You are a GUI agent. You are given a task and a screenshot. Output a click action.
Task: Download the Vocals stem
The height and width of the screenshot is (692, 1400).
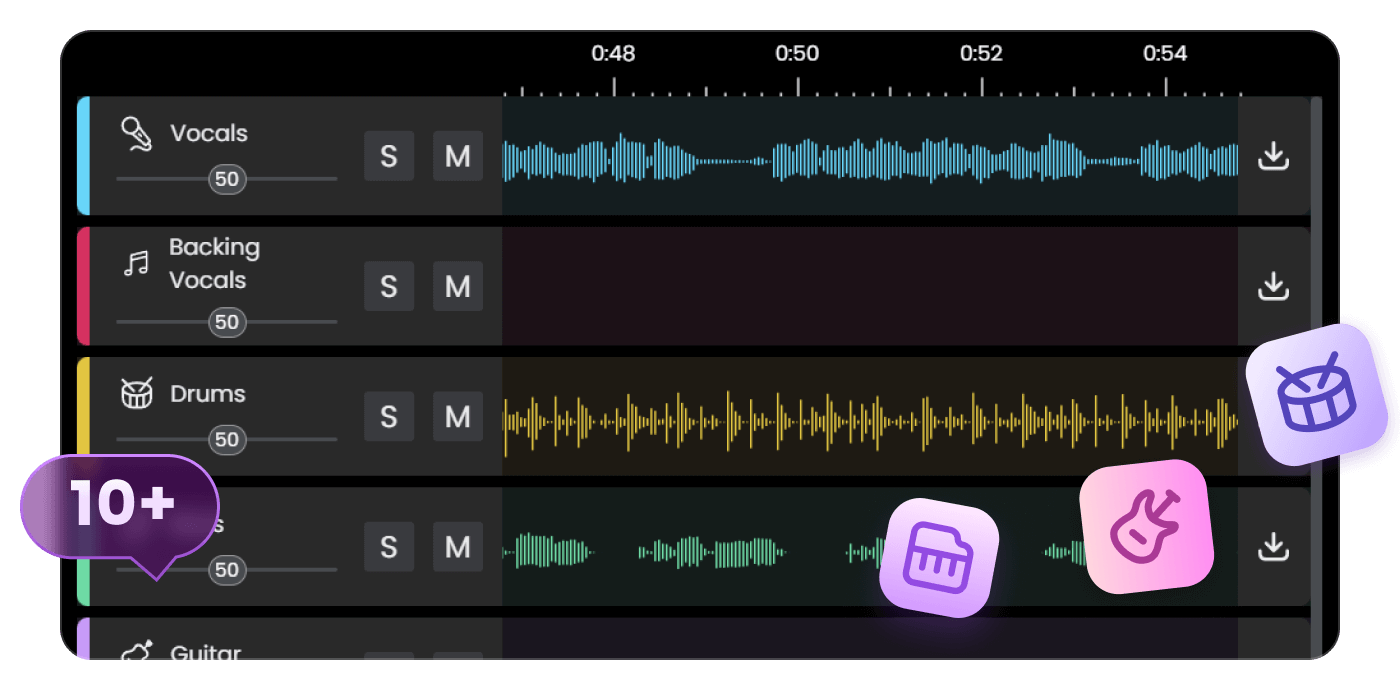(x=1272, y=156)
